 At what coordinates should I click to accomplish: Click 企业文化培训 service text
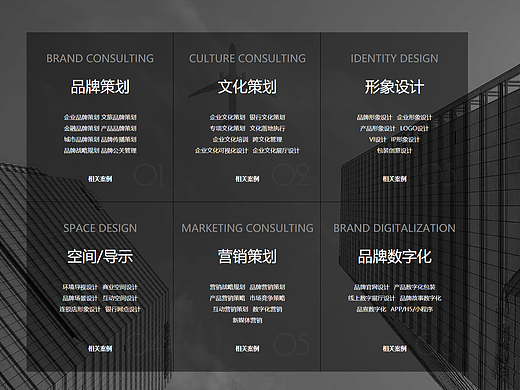[230, 140]
